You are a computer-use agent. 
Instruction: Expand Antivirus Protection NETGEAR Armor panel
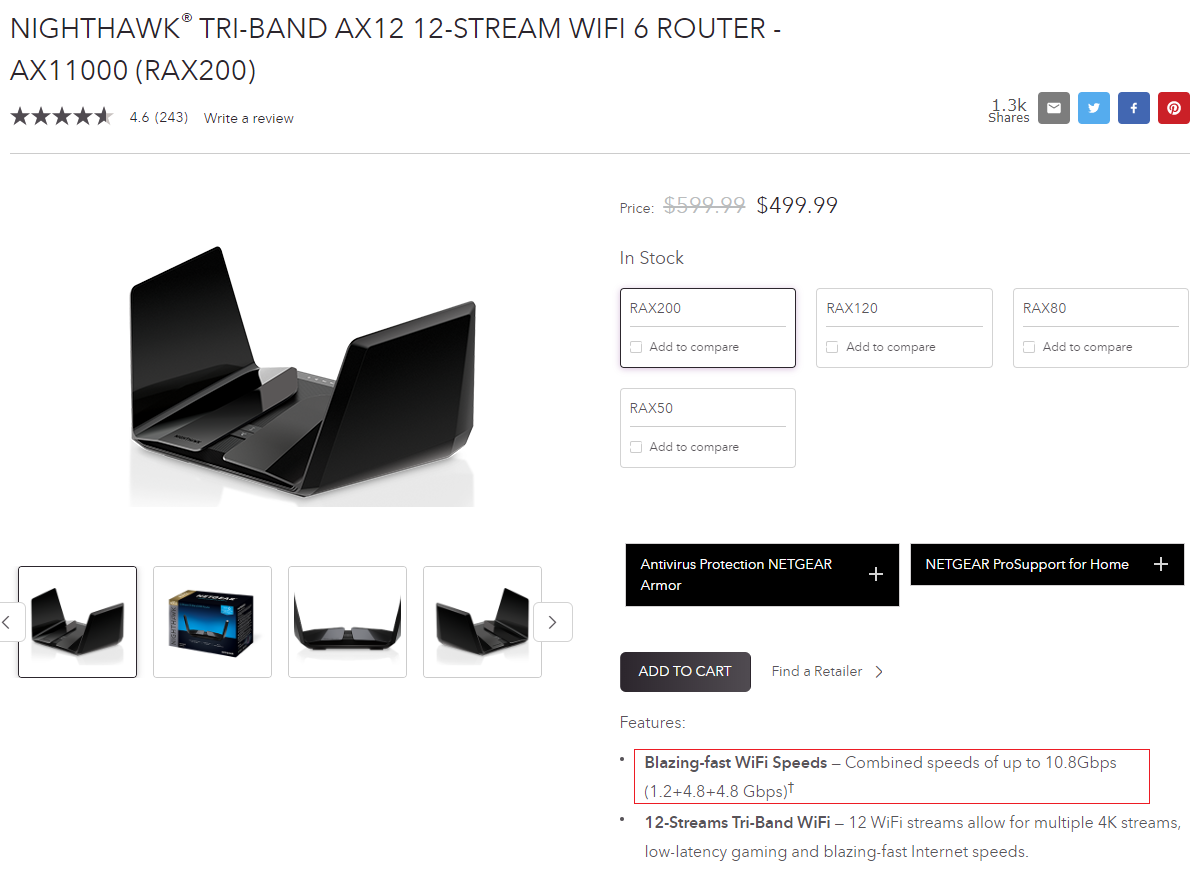tap(762, 575)
